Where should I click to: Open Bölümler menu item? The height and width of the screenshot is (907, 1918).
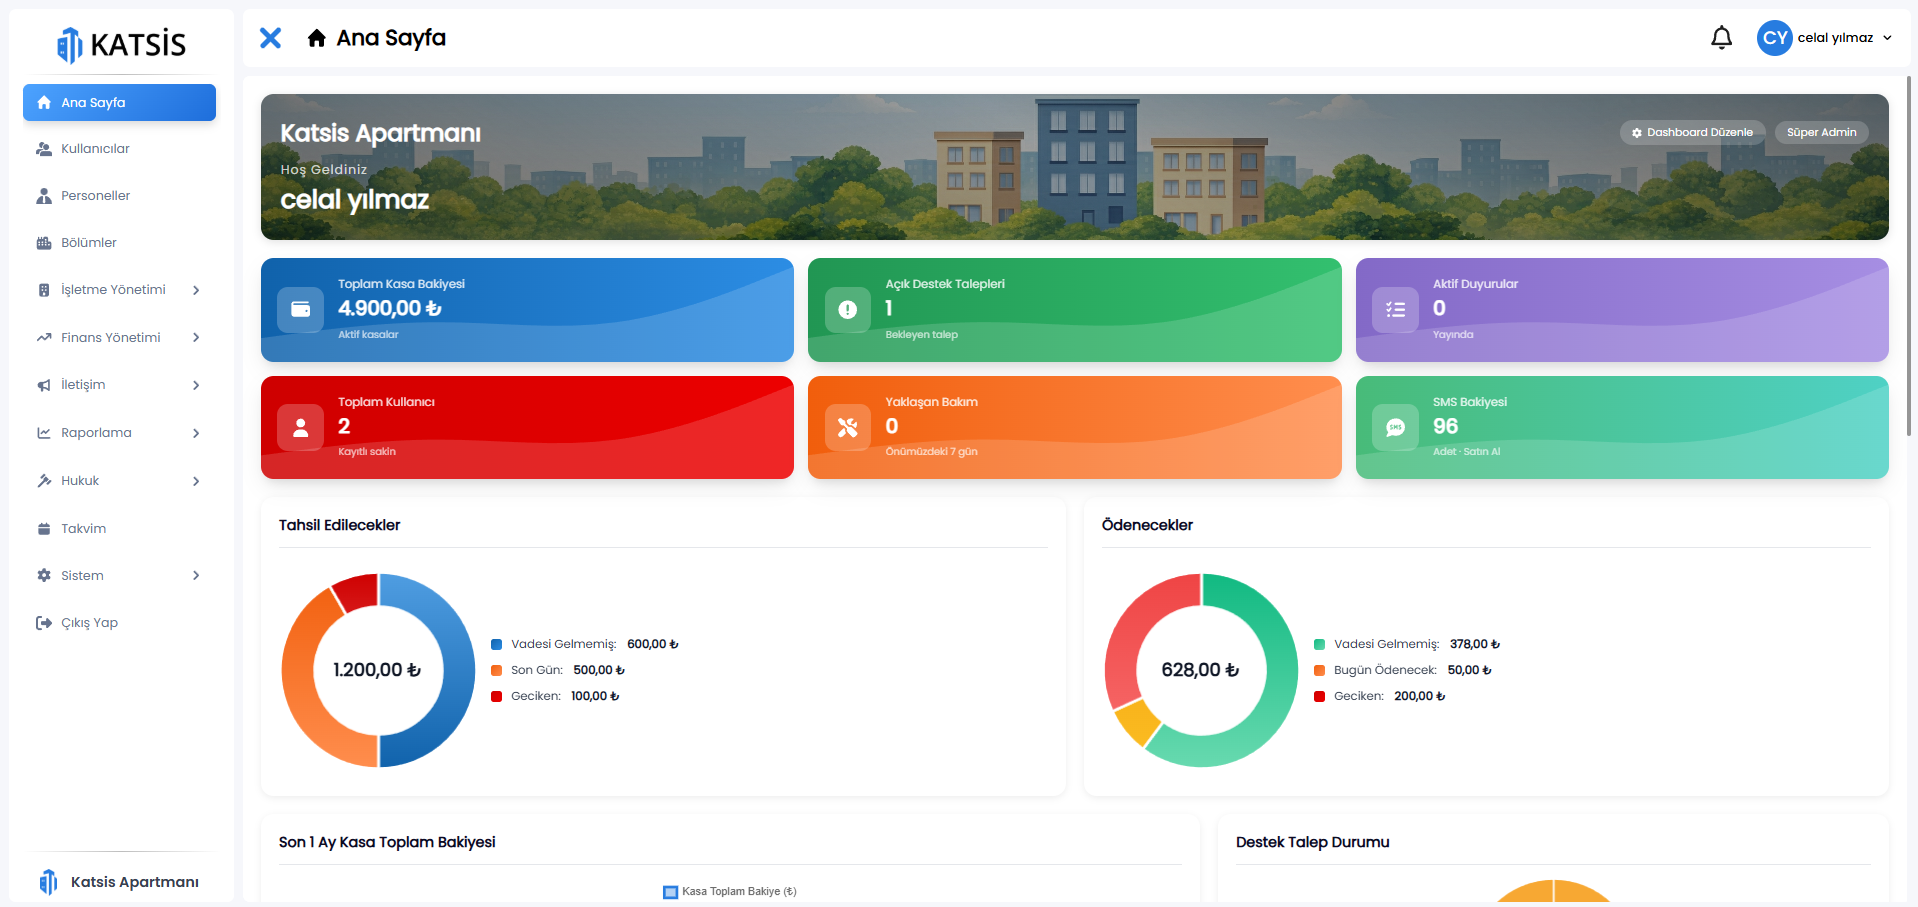[119, 243]
